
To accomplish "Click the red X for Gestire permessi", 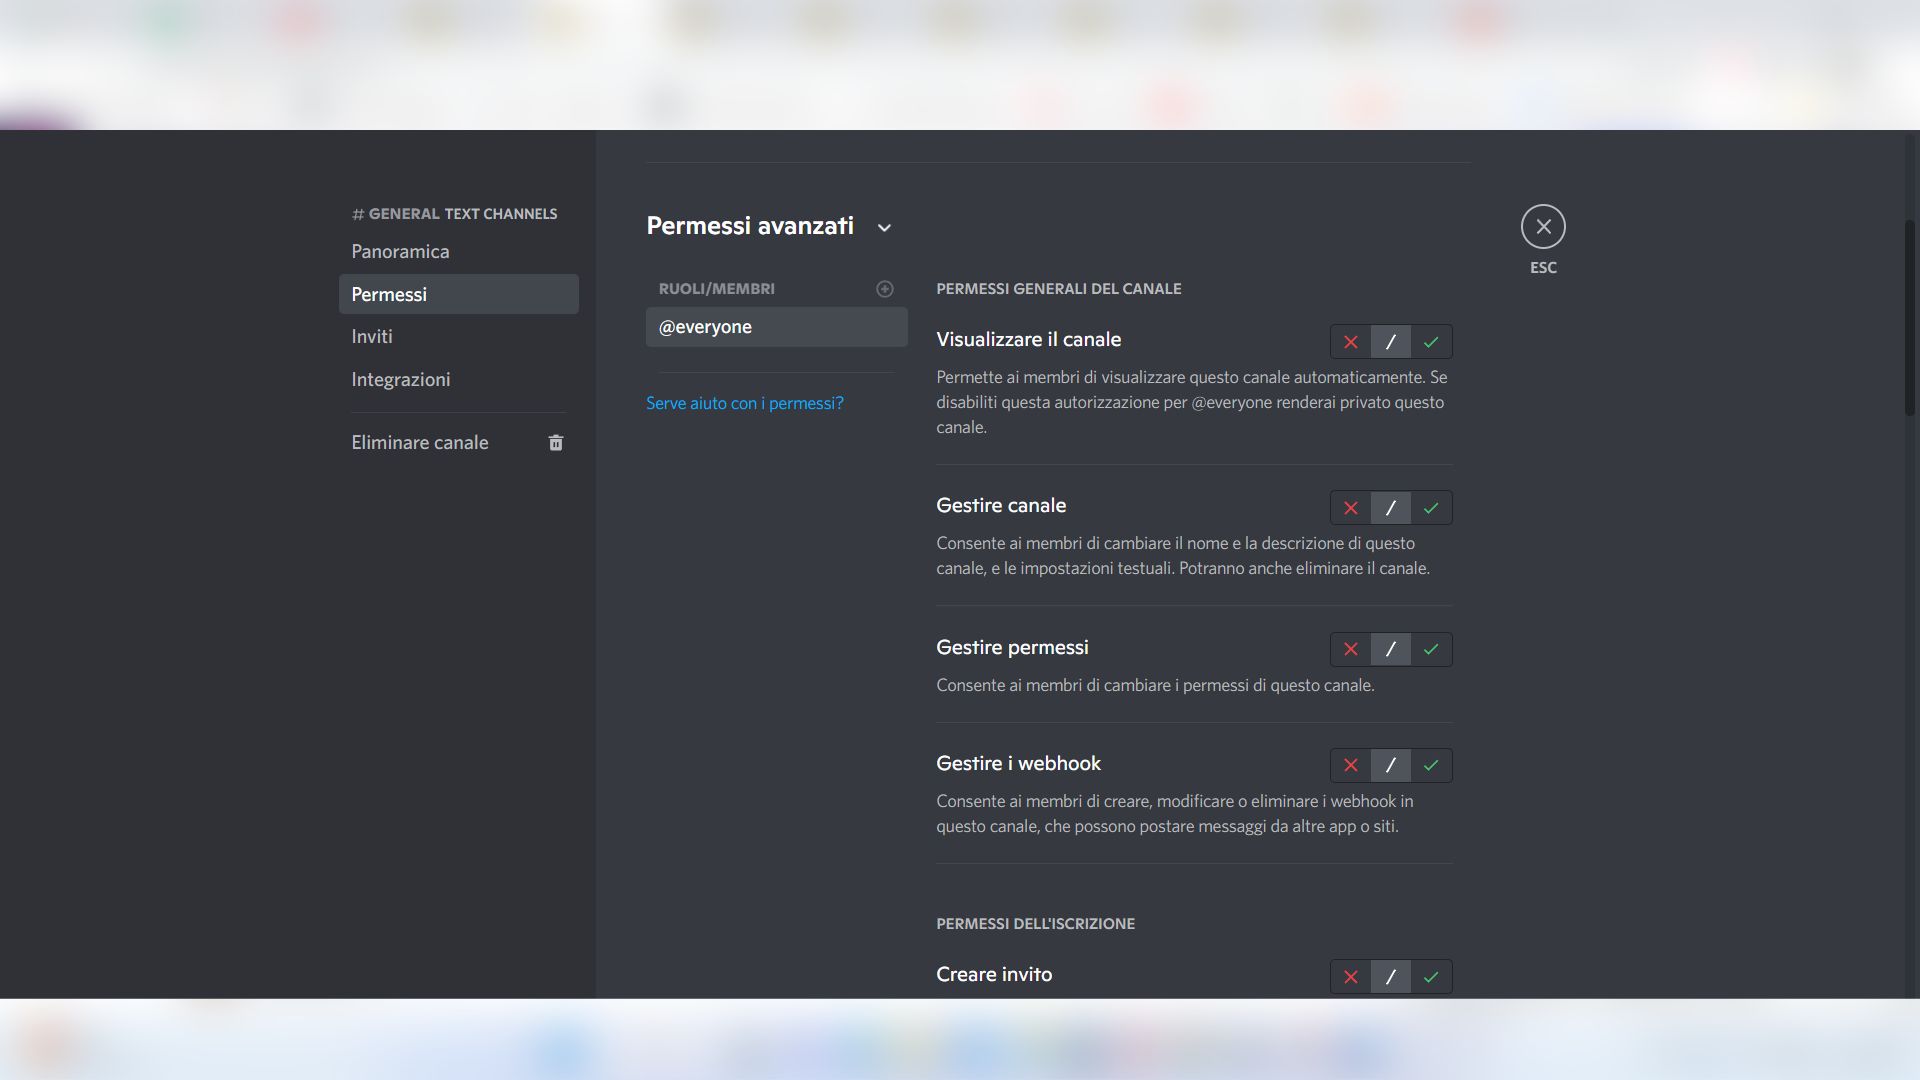I will tap(1351, 649).
